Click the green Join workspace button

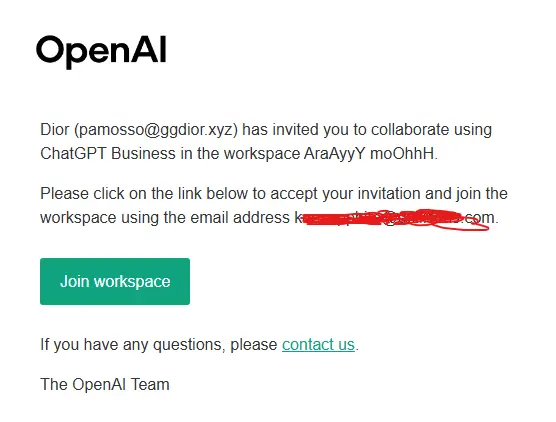point(115,281)
